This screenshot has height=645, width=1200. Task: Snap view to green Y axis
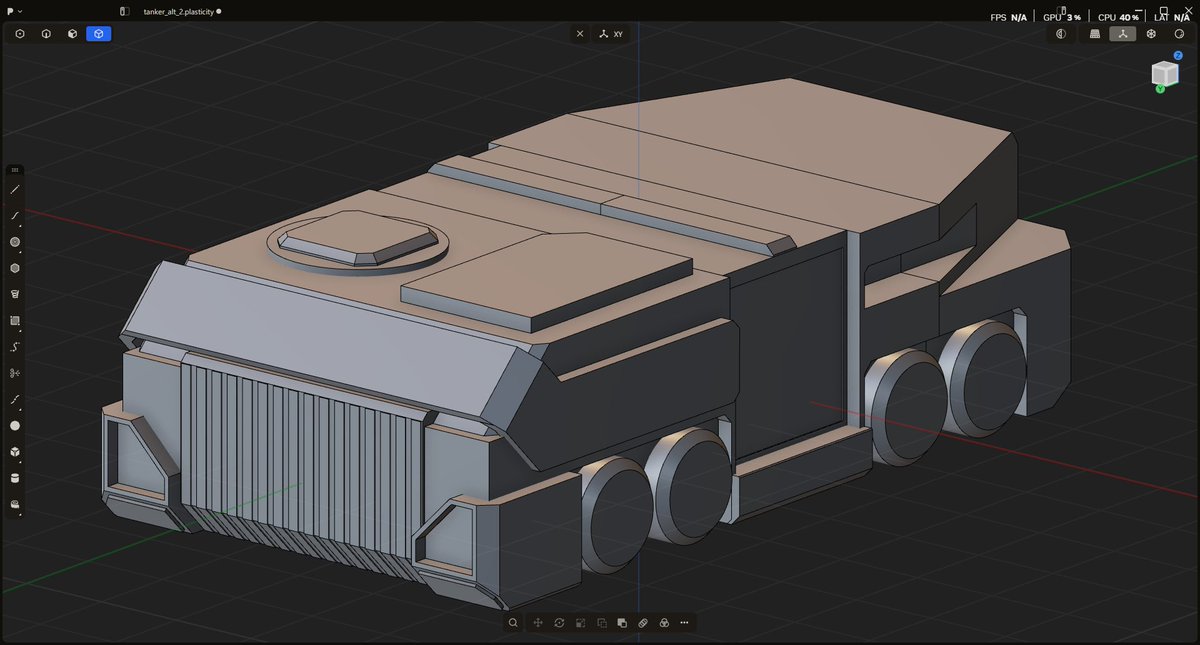(1160, 89)
